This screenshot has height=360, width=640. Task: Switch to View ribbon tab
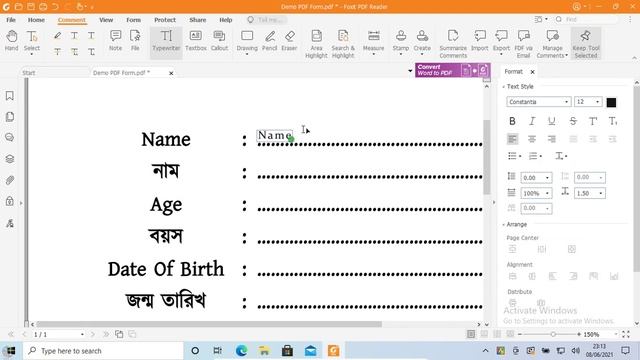click(x=106, y=20)
